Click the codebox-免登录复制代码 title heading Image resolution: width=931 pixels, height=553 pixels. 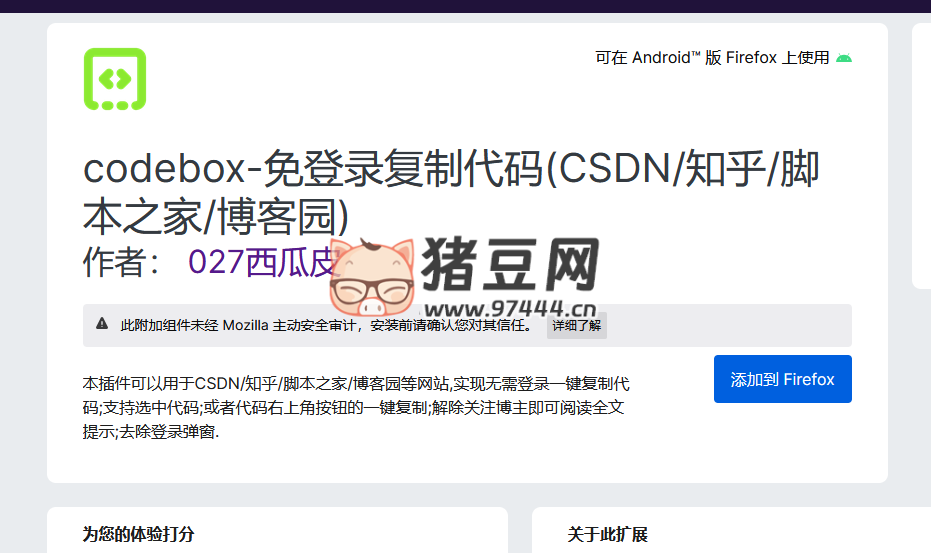(451, 192)
